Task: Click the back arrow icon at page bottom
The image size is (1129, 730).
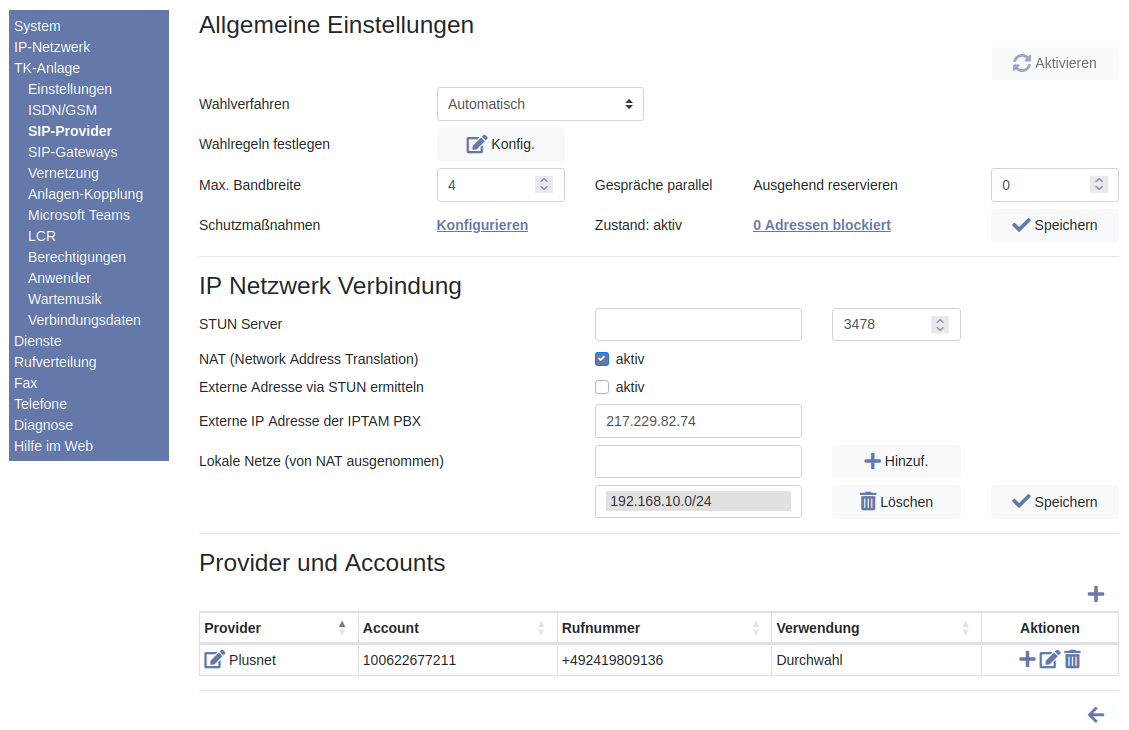Action: click(x=1095, y=714)
